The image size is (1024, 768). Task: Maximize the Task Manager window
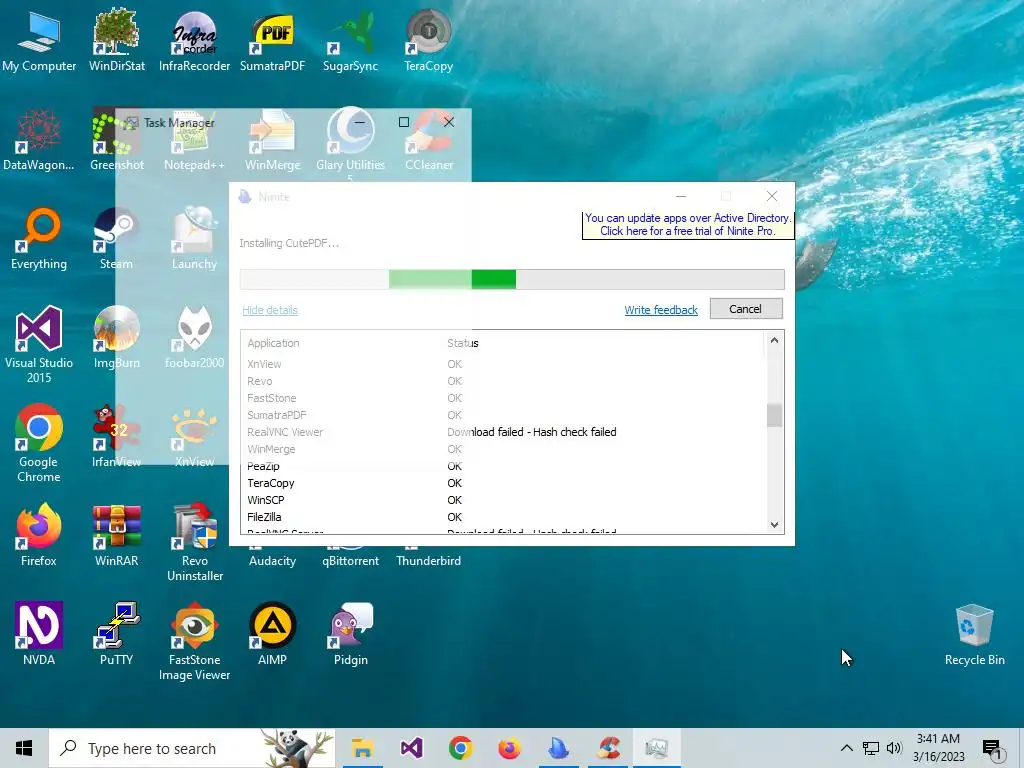[404, 122]
